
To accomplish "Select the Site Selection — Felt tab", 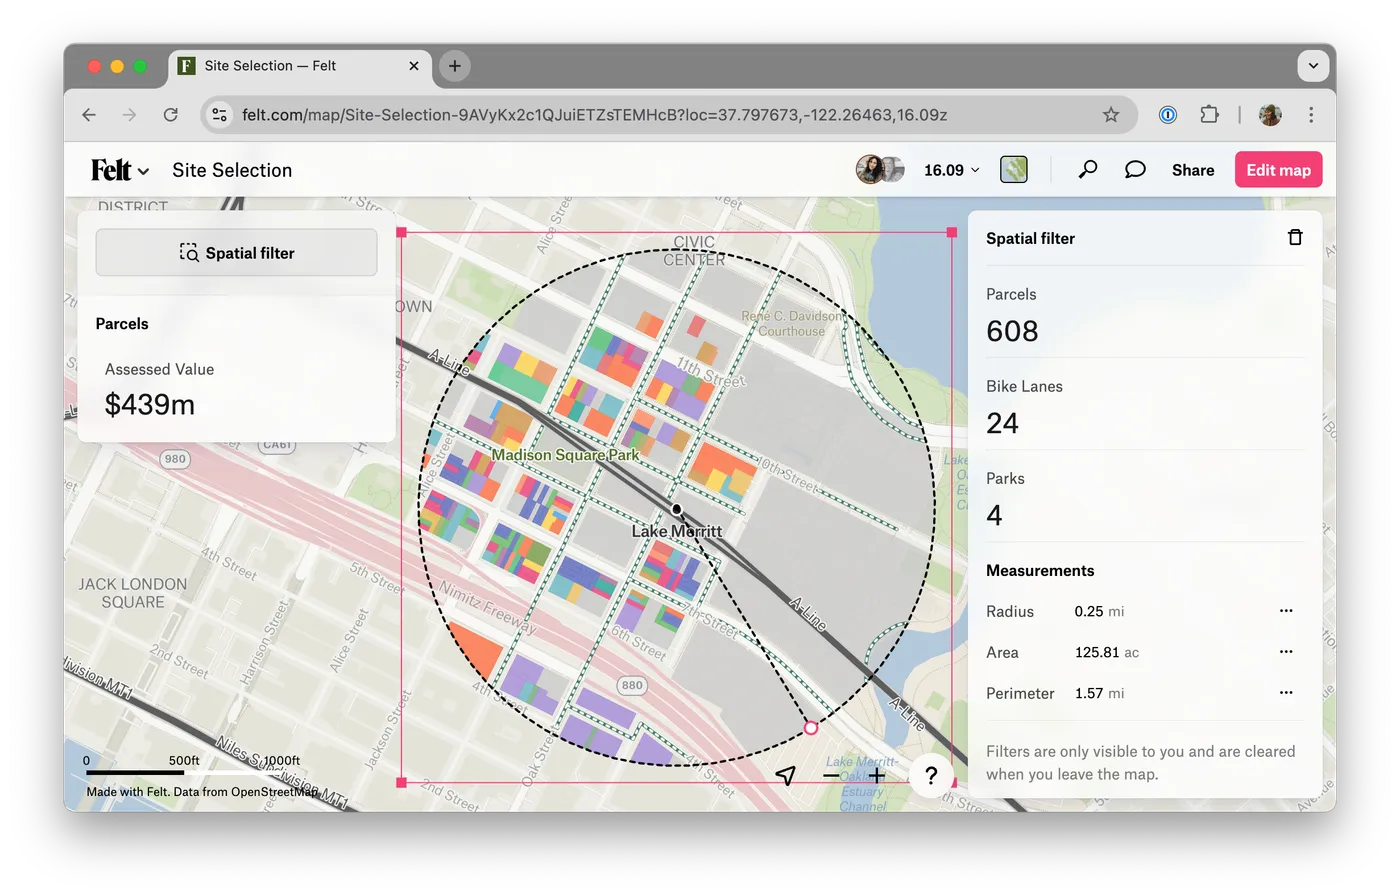I will (300, 66).
